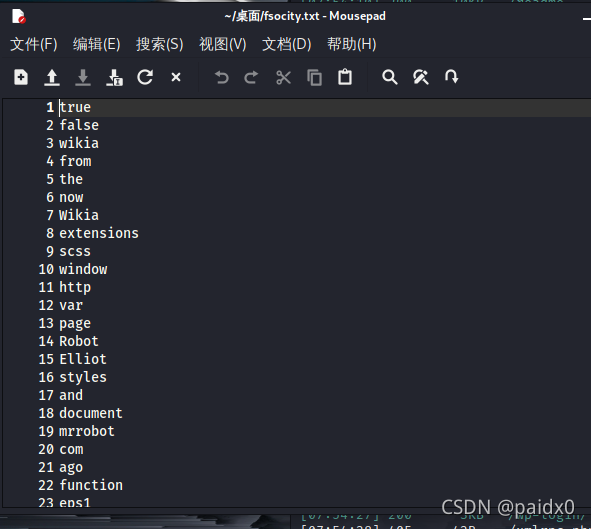Open Find and Replace toolbar icon

pos(421,77)
